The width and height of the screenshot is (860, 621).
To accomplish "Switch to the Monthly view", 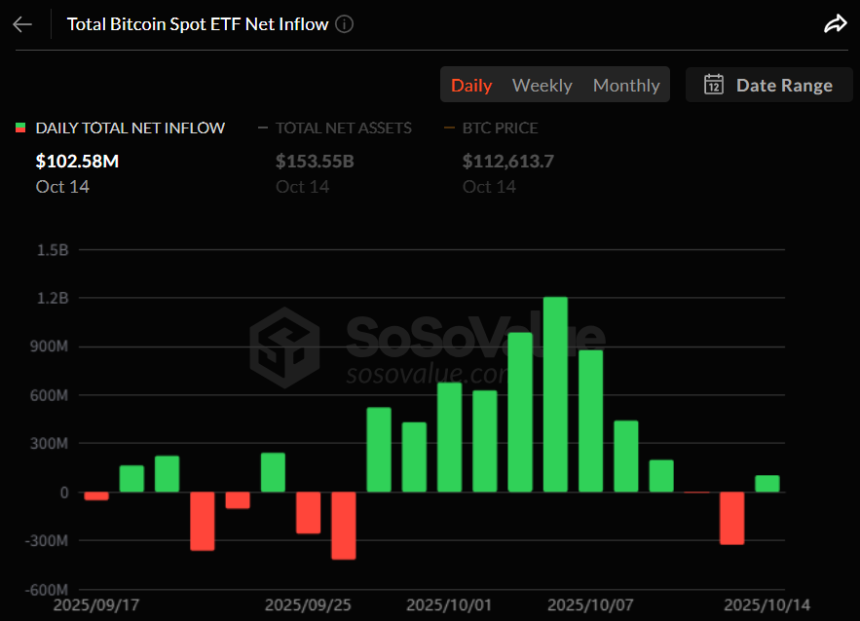I will coord(626,85).
